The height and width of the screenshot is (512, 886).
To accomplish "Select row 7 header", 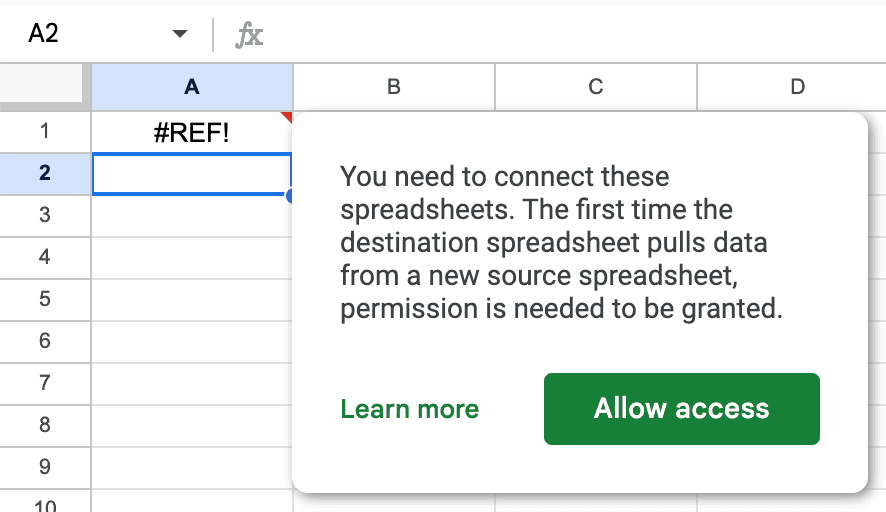I will click(x=45, y=383).
